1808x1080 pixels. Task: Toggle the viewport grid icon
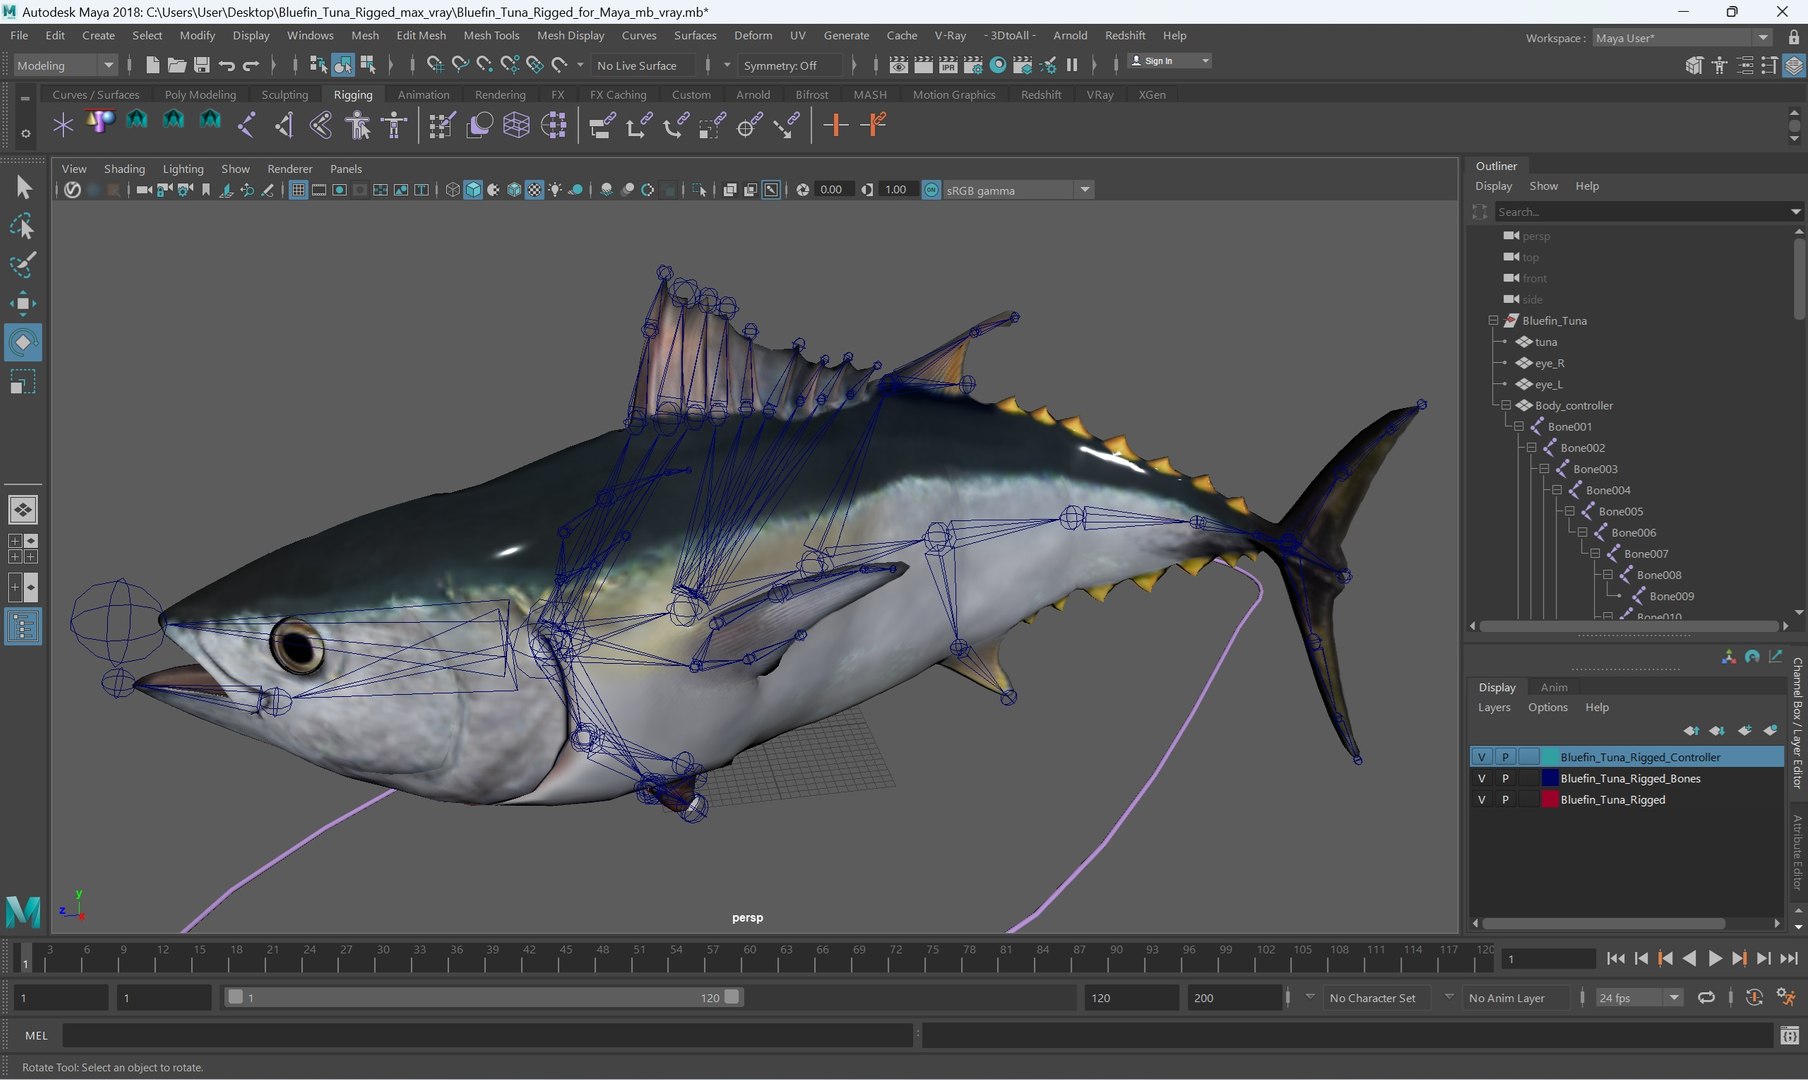298,190
